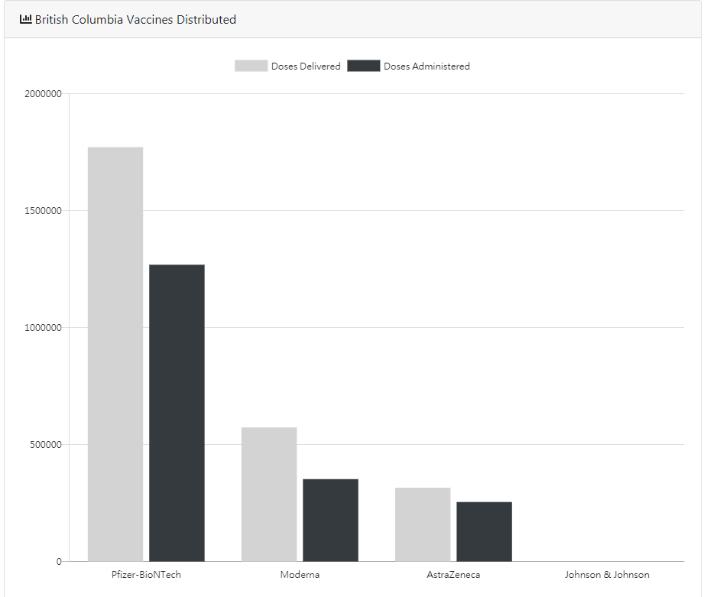The height and width of the screenshot is (597, 704).
Task: Select the AstraZeneca administered doses bar
Action: 484,531
